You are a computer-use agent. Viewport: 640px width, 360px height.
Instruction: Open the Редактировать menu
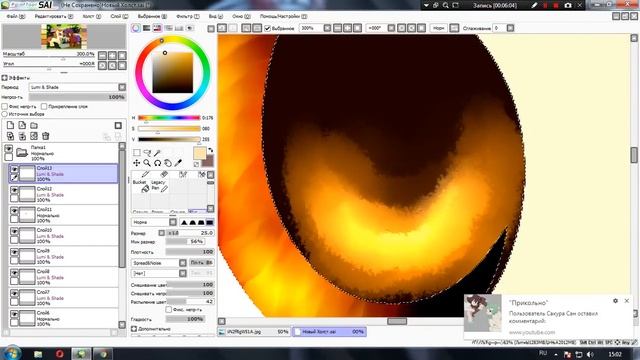coord(53,16)
